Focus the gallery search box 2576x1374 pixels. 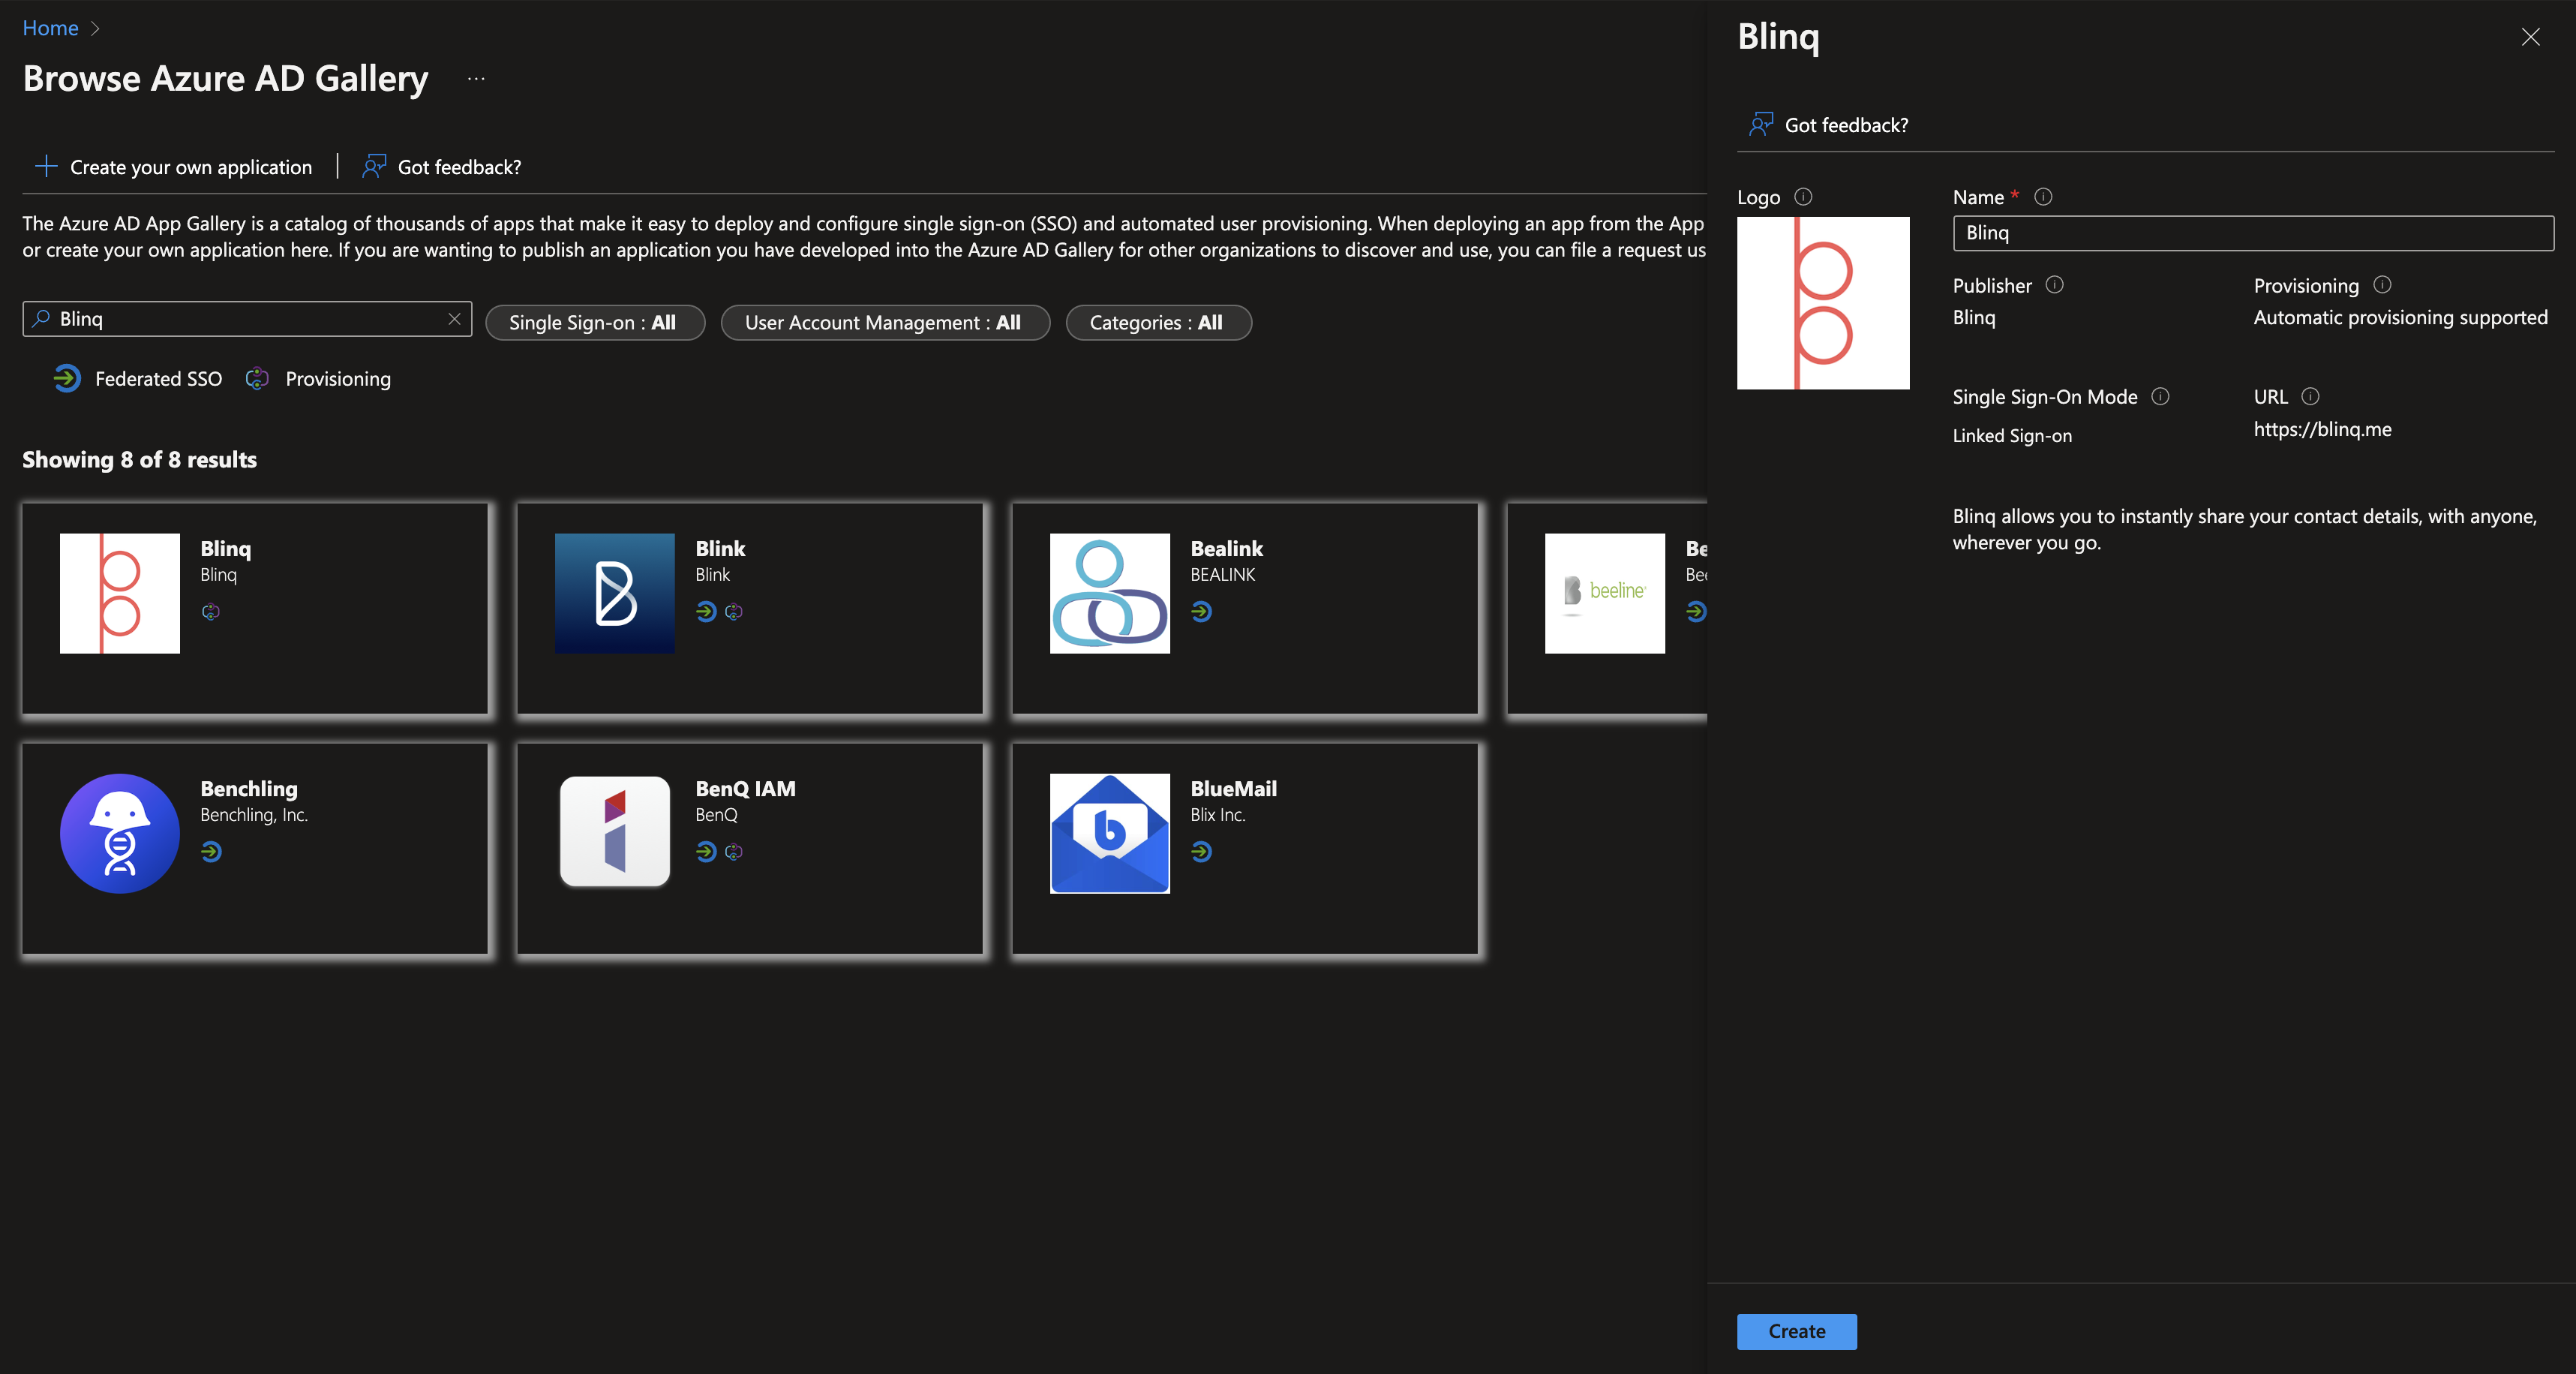247,318
